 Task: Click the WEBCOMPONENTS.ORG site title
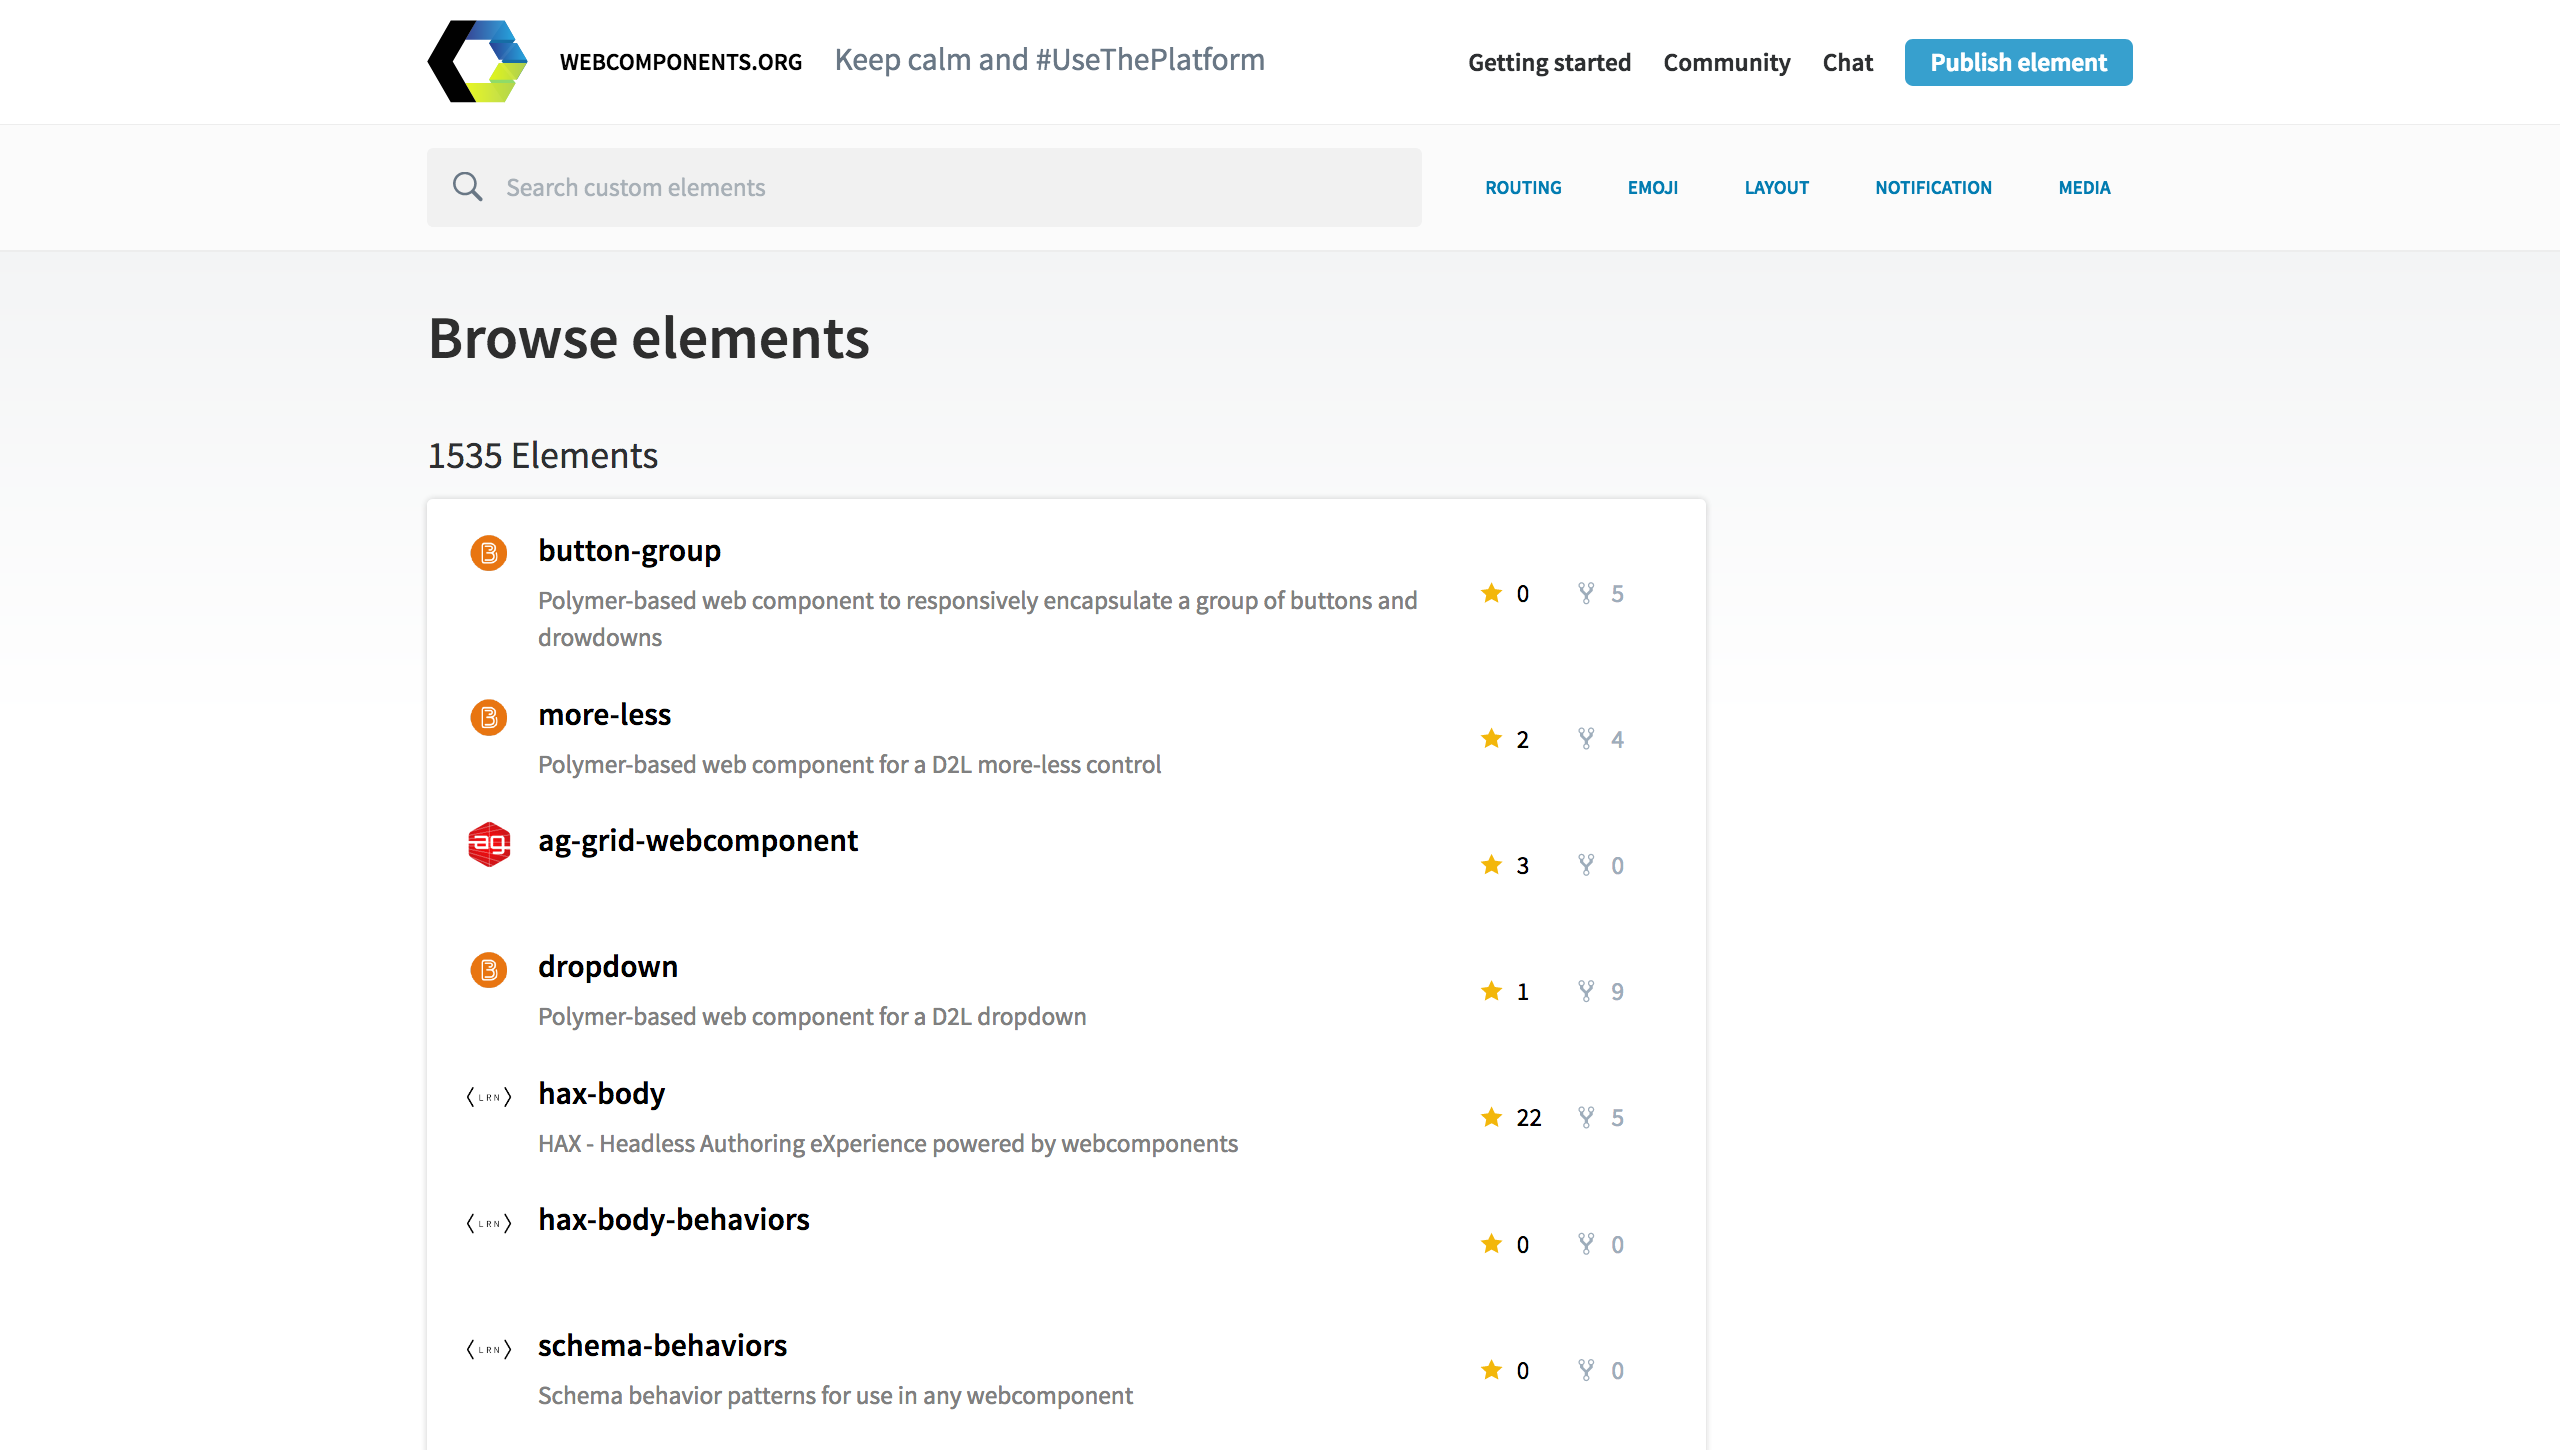[x=680, y=62]
